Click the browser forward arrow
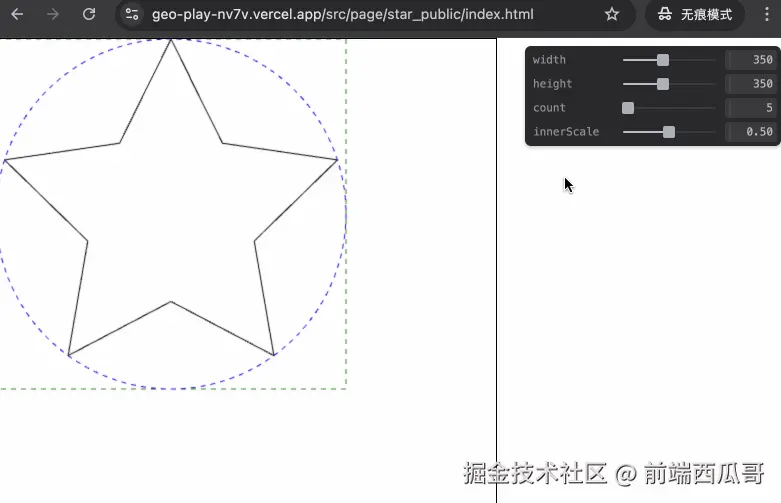This screenshot has height=503, width=781. click(x=53, y=14)
